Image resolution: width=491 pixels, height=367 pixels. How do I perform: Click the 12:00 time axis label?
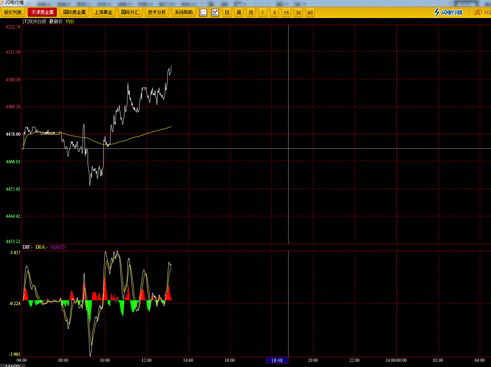click(x=146, y=360)
